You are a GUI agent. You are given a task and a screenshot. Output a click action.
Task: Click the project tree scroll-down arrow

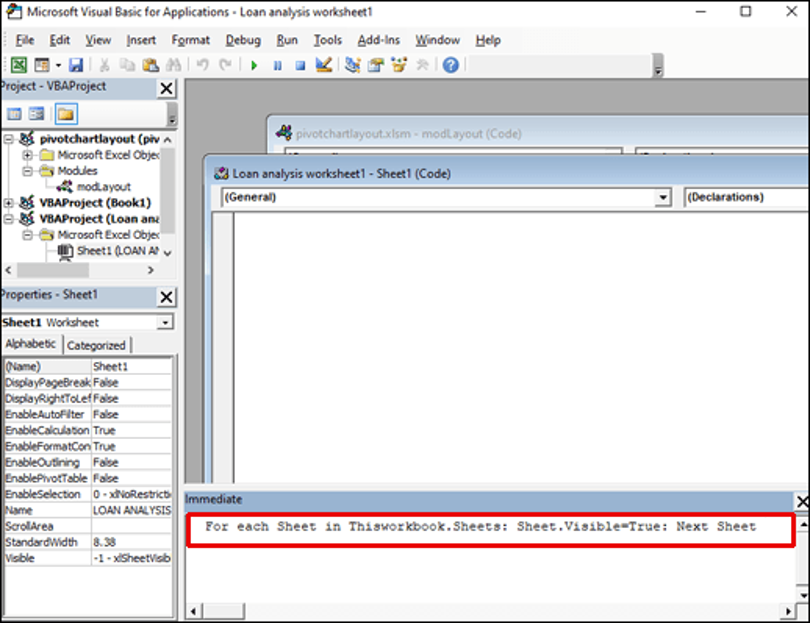tap(167, 253)
